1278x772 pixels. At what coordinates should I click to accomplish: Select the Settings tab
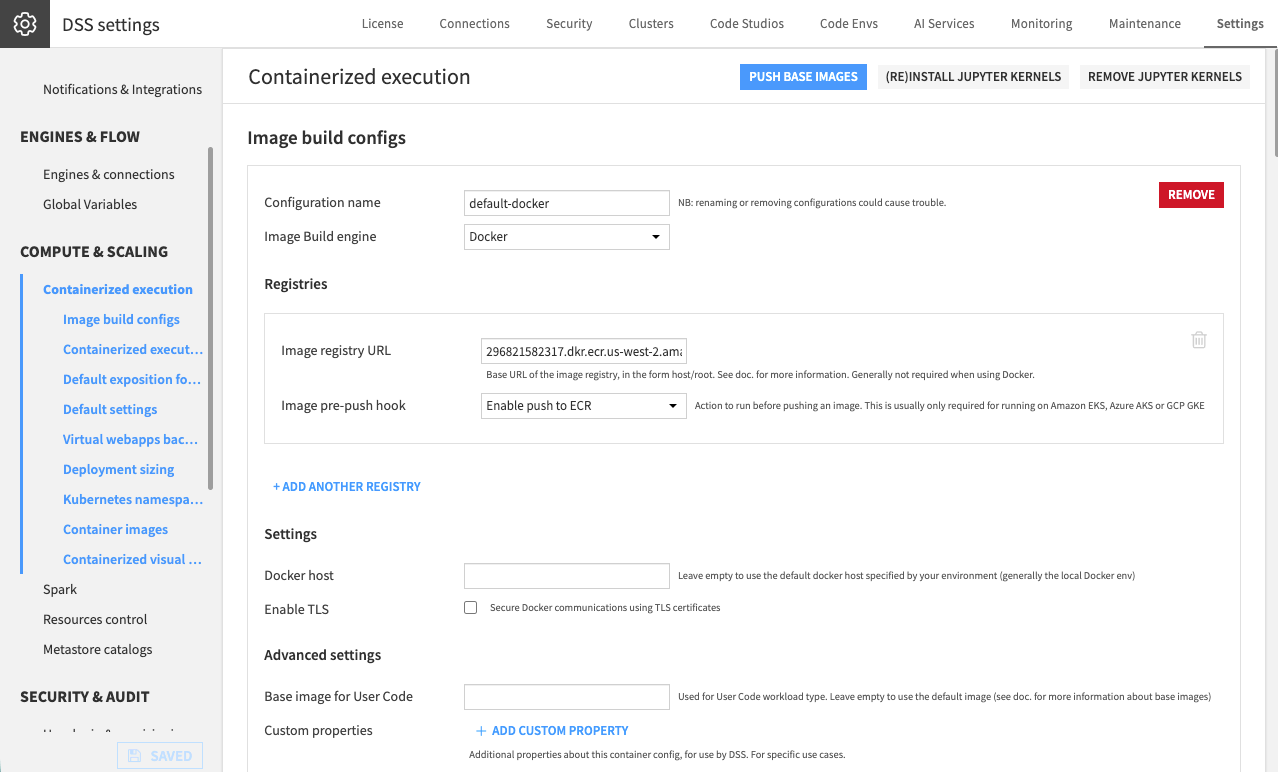1240,24
